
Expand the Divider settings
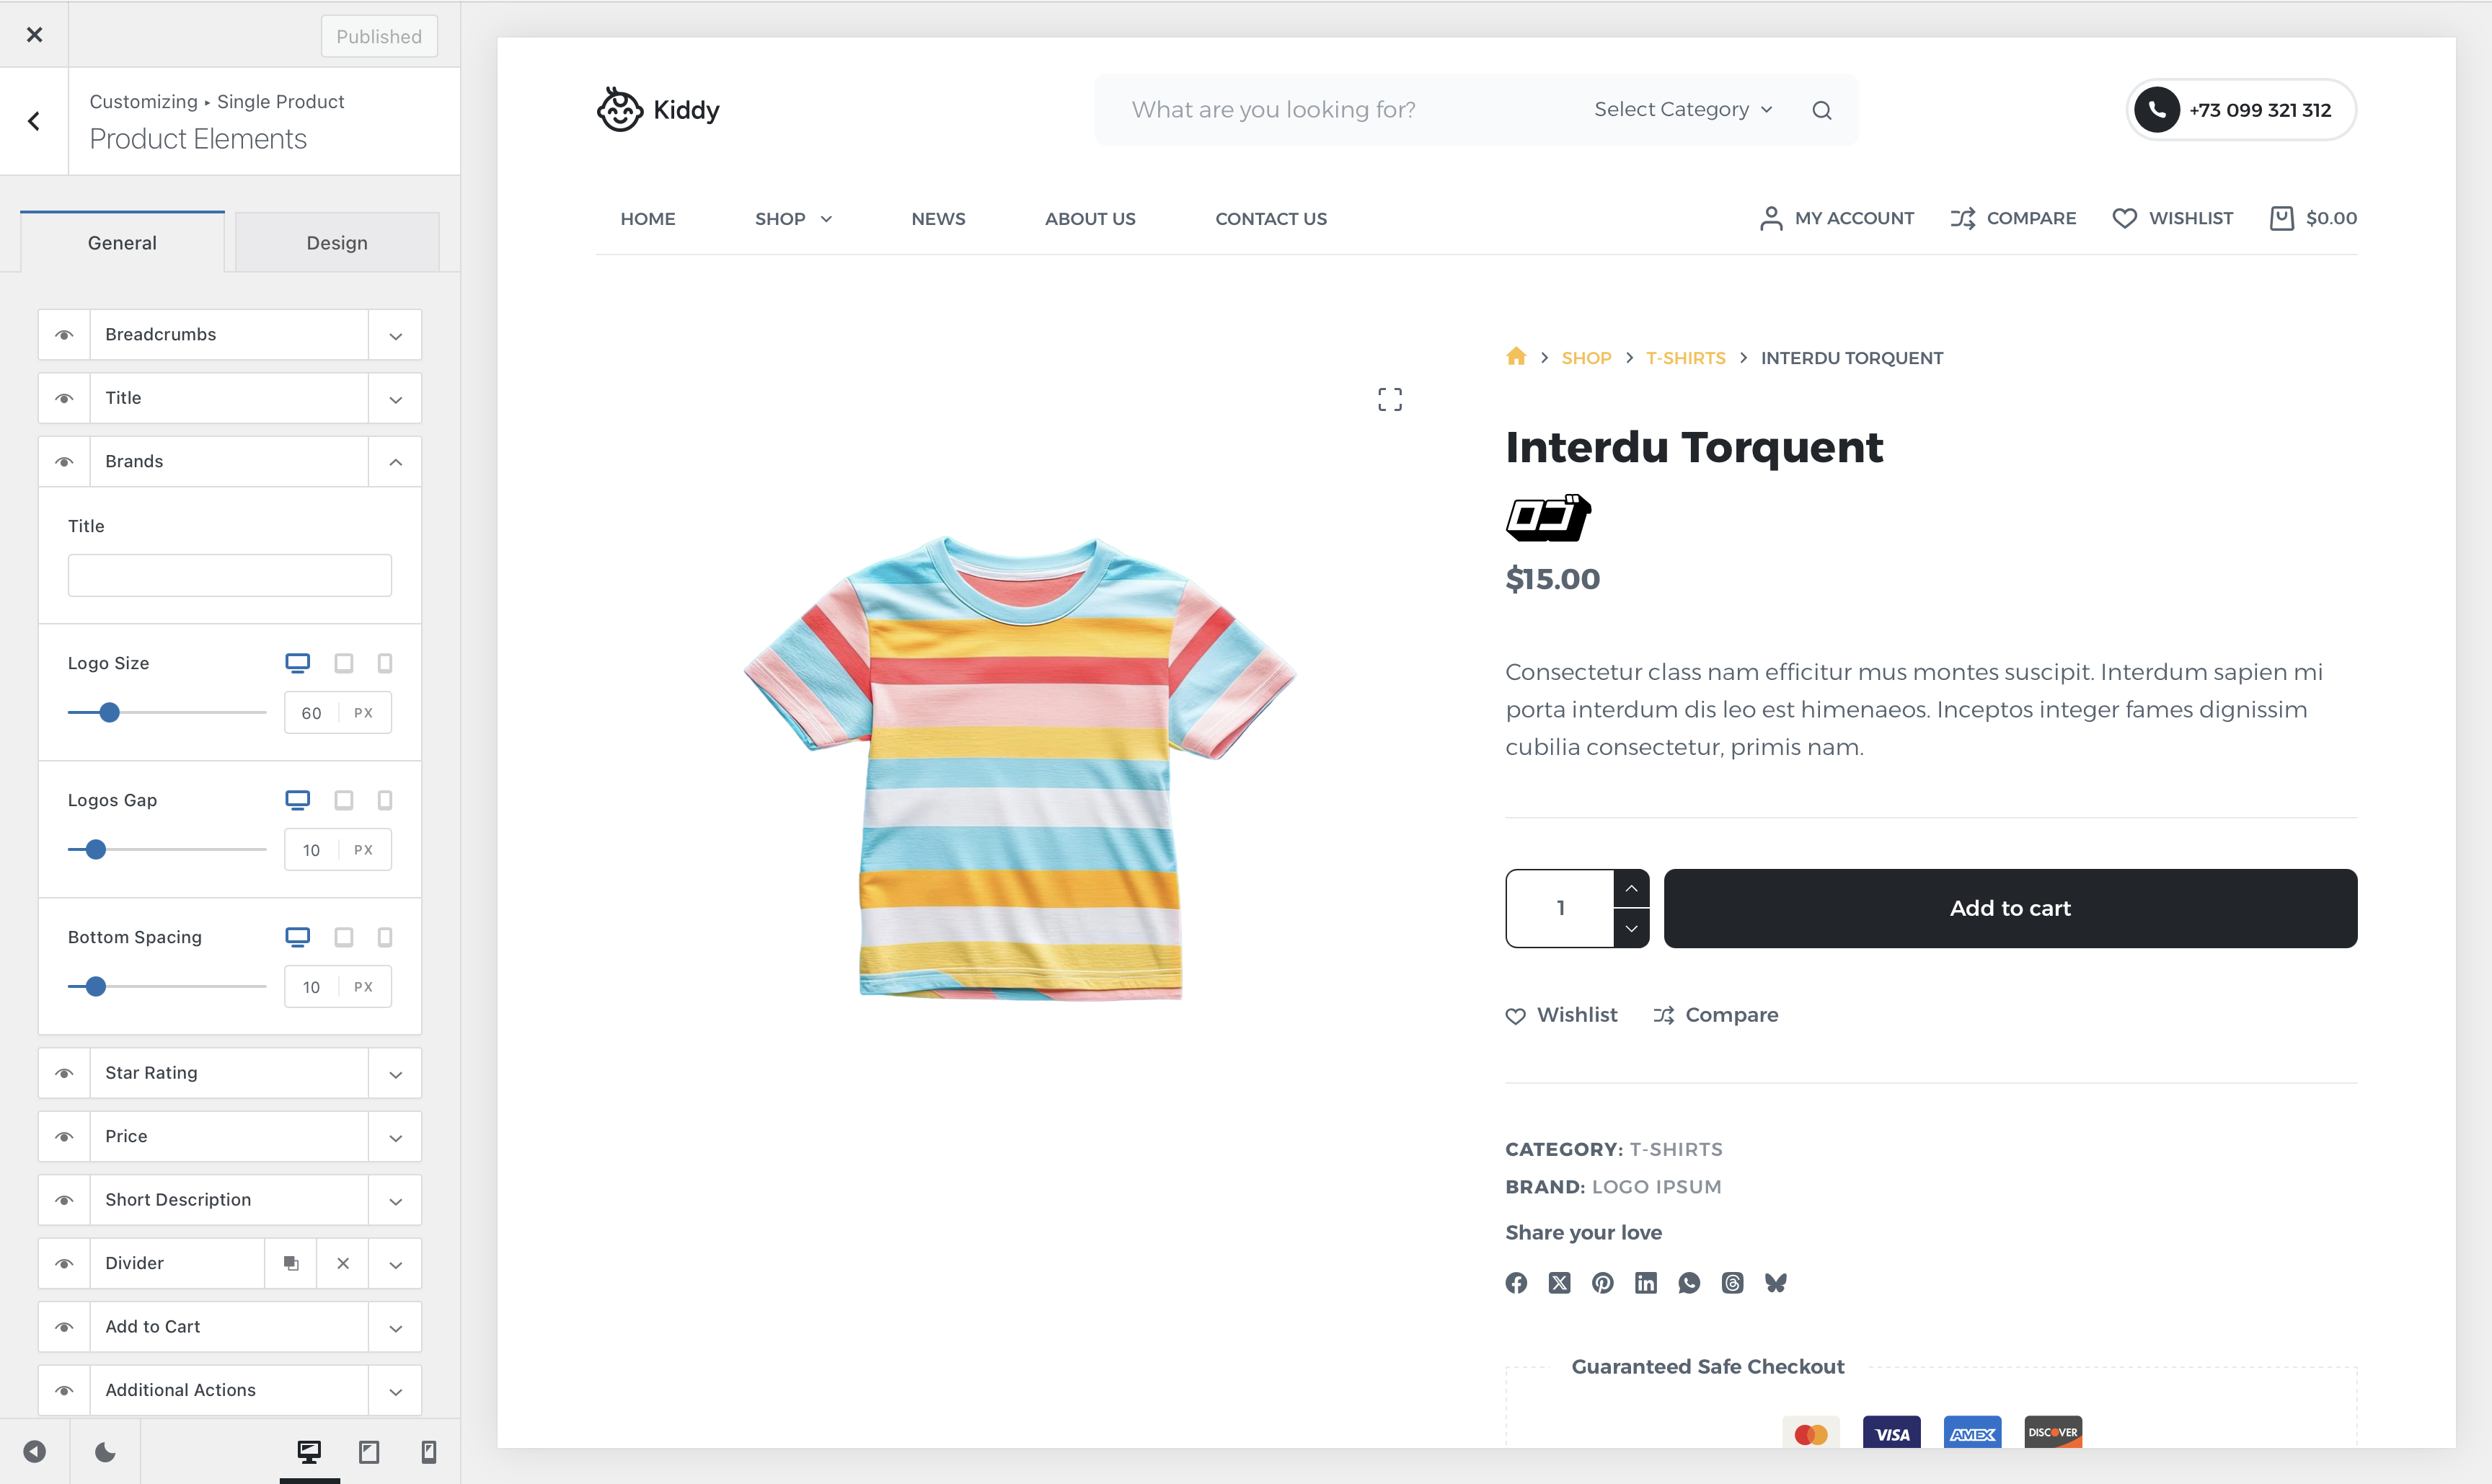395,1263
